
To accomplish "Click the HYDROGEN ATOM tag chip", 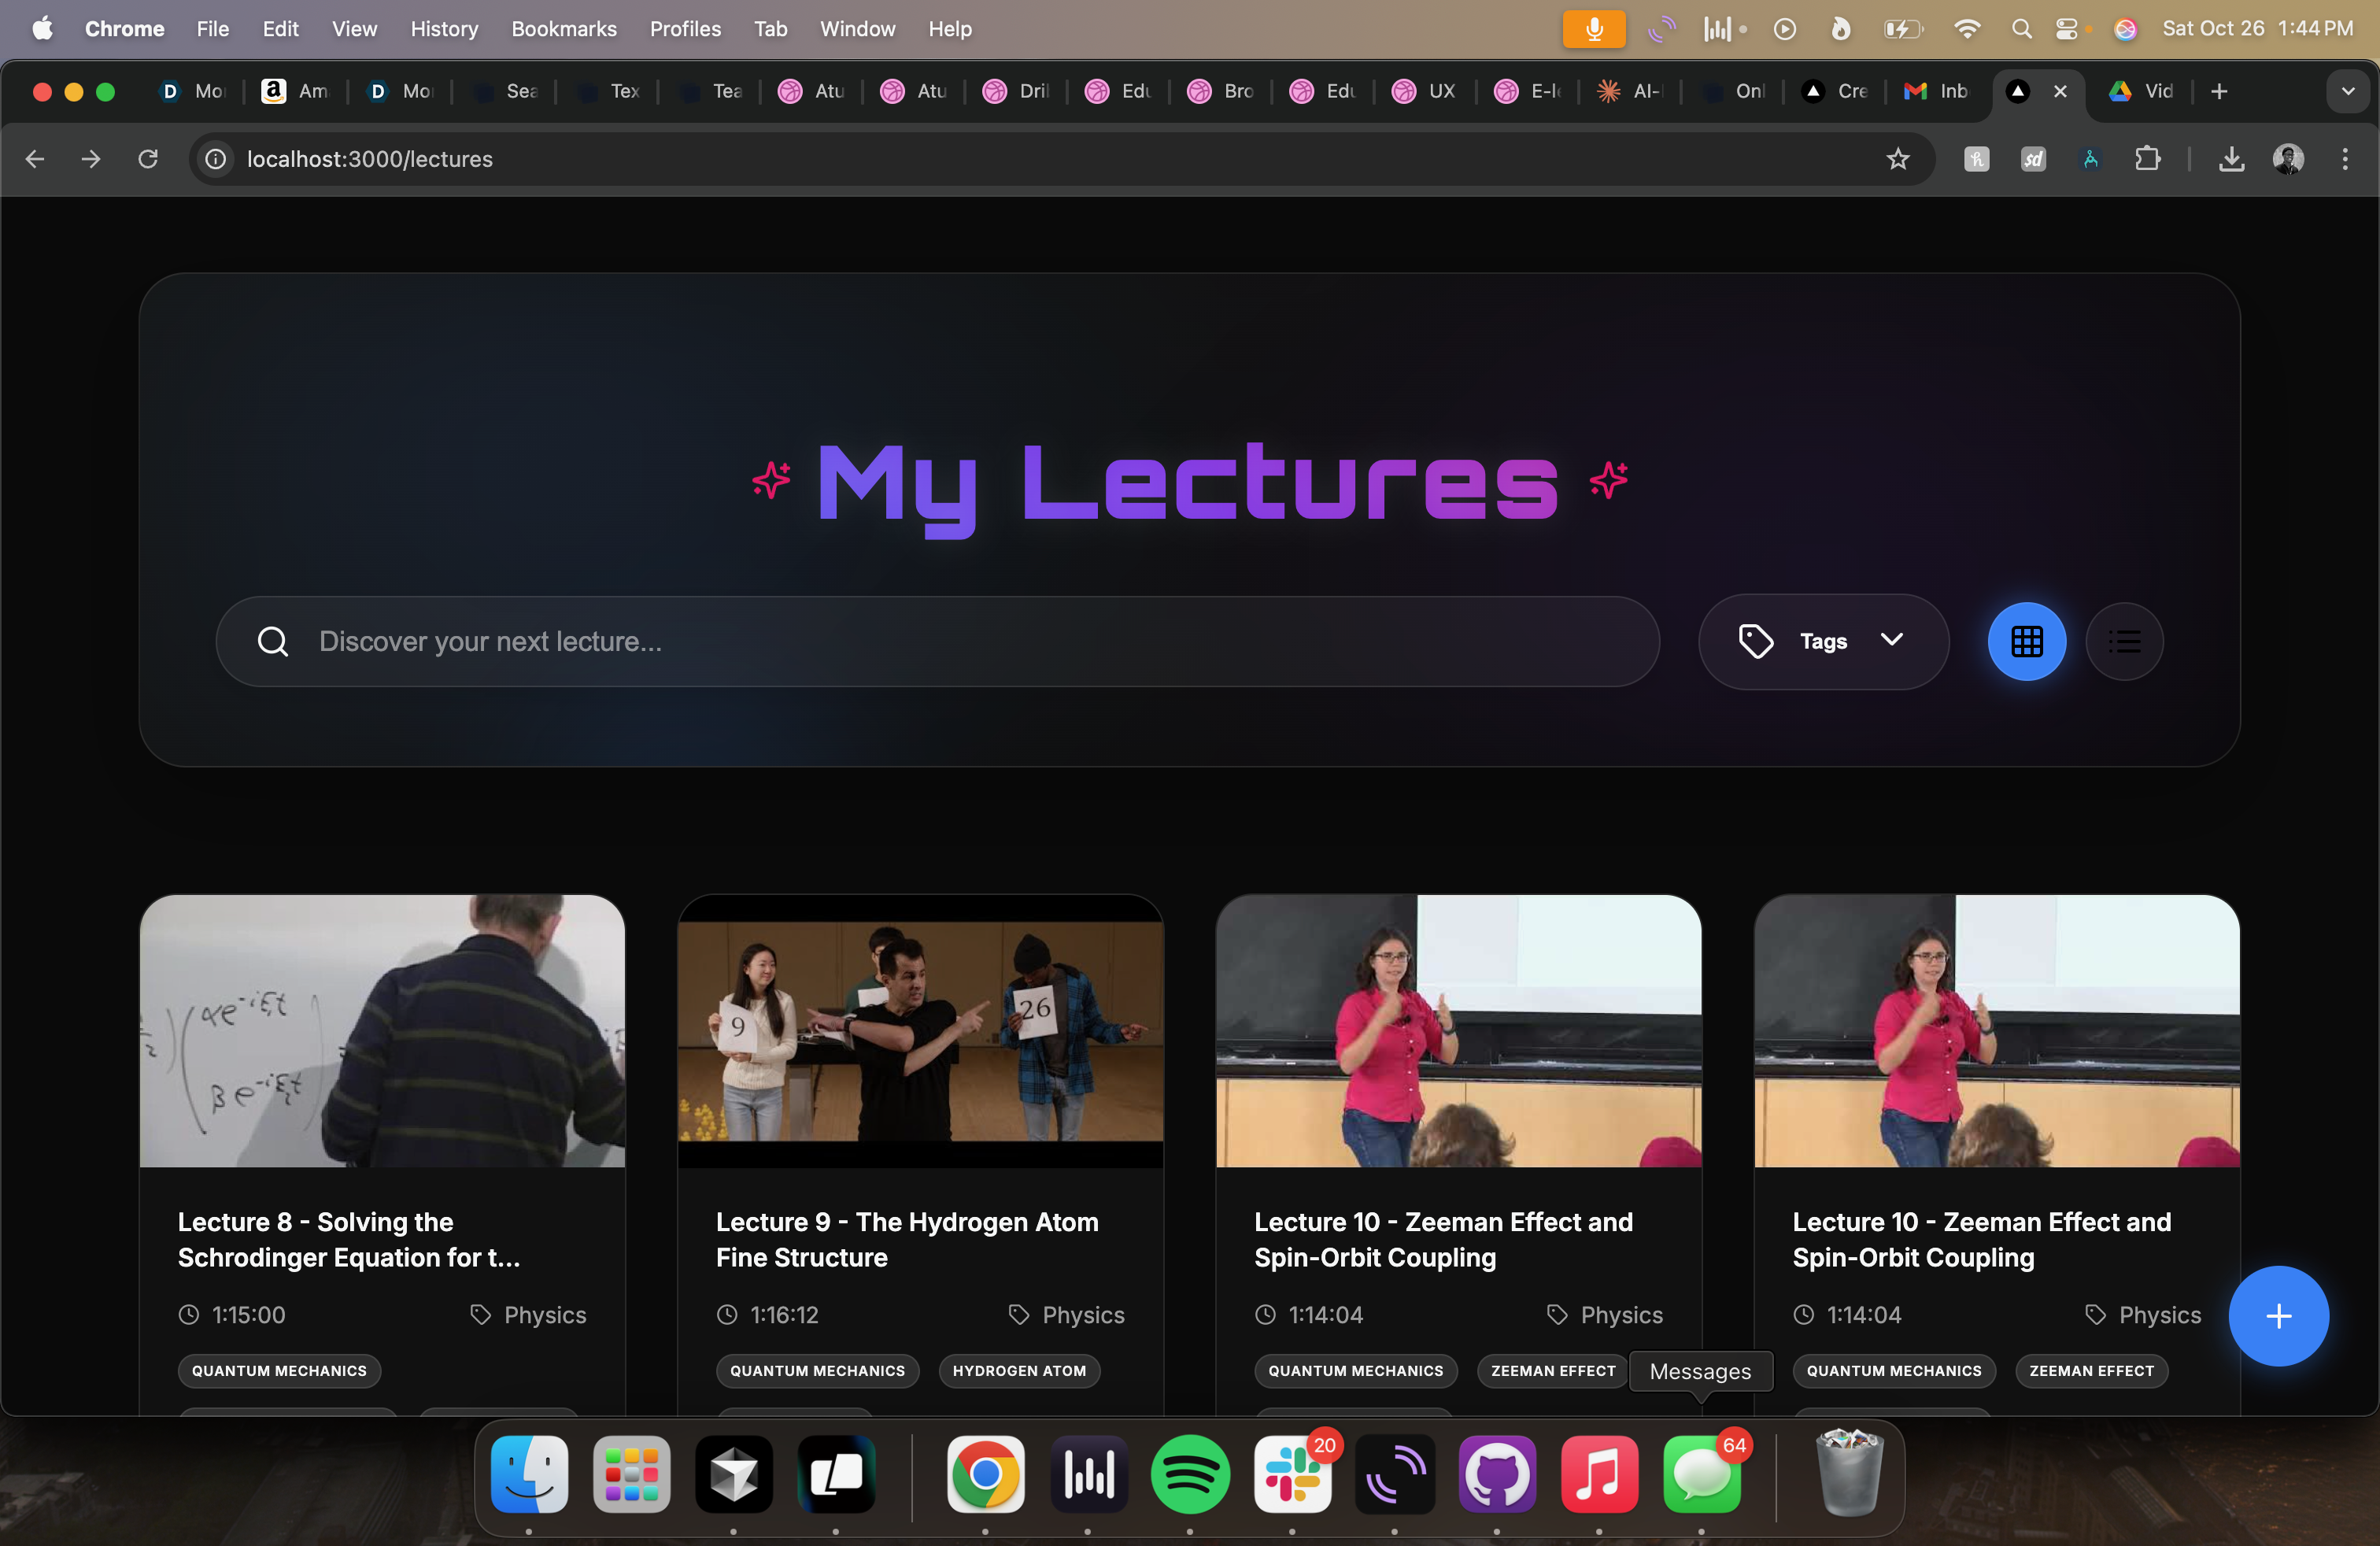I will coord(1018,1370).
